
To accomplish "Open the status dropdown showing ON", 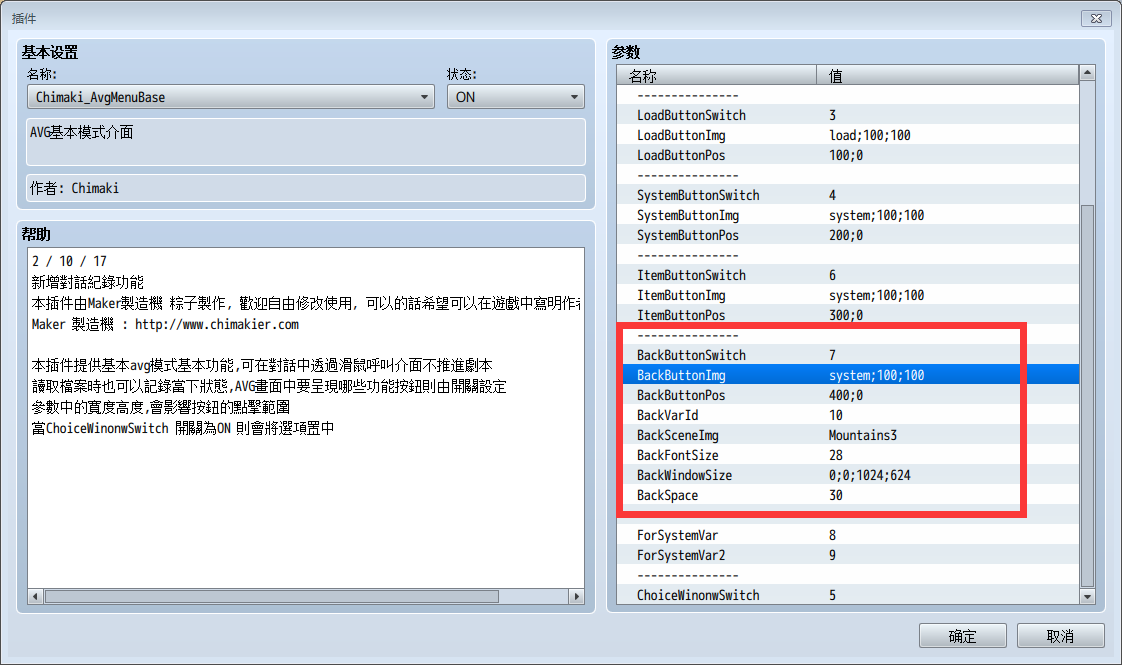I will [x=515, y=97].
